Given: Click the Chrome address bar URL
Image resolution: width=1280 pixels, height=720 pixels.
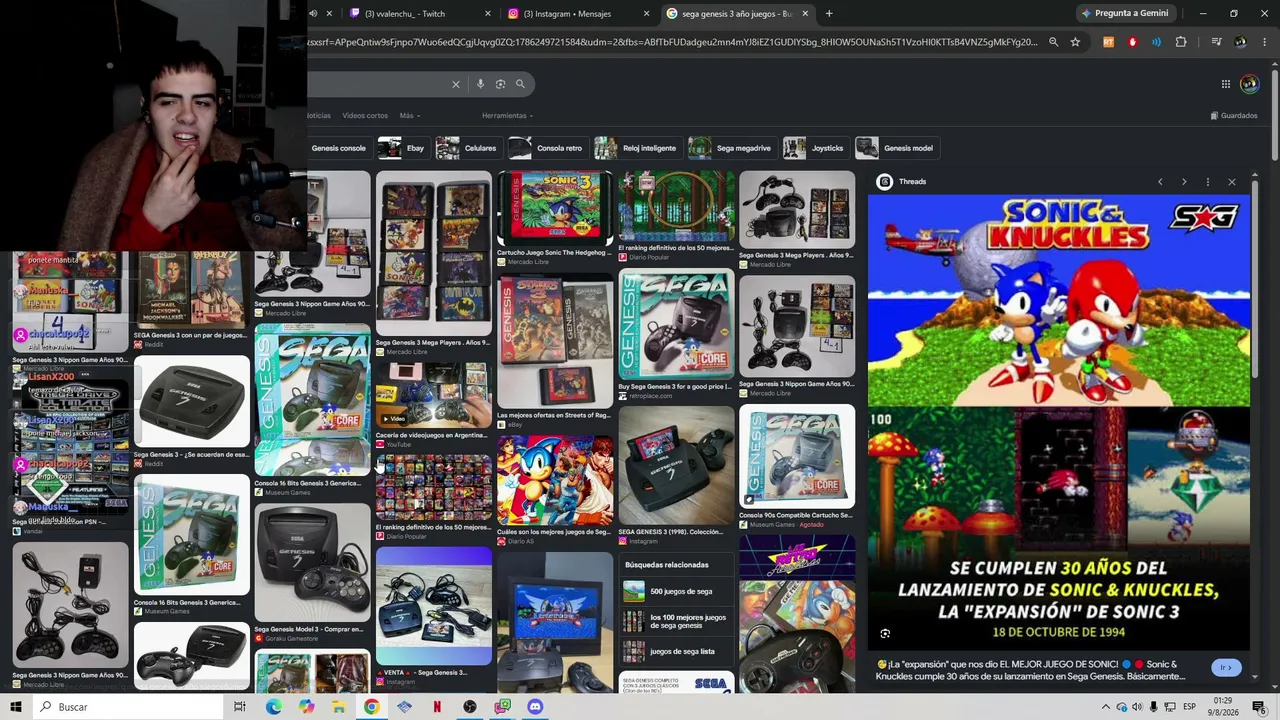Looking at the screenshot, I should click(x=672, y=42).
